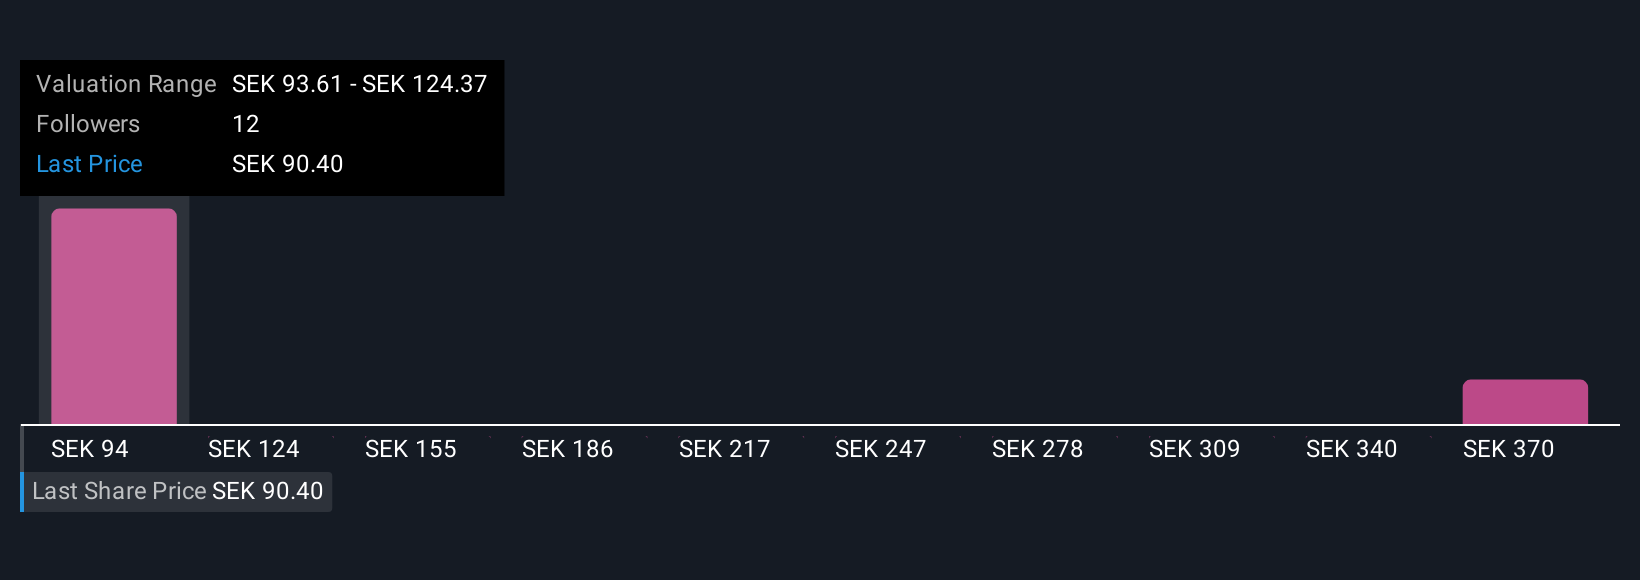Click the followers count 12
The height and width of the screenshot is (580, 1640).
[246, 124]
